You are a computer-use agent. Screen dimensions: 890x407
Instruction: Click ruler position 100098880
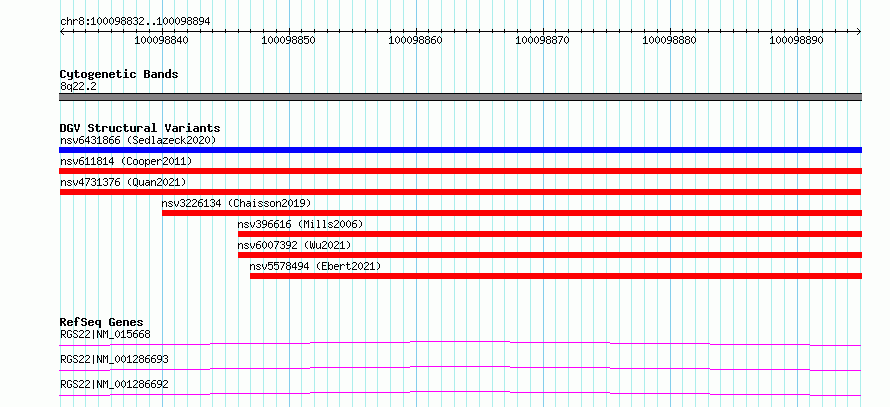pyautogui.click(x=670, y=40)
